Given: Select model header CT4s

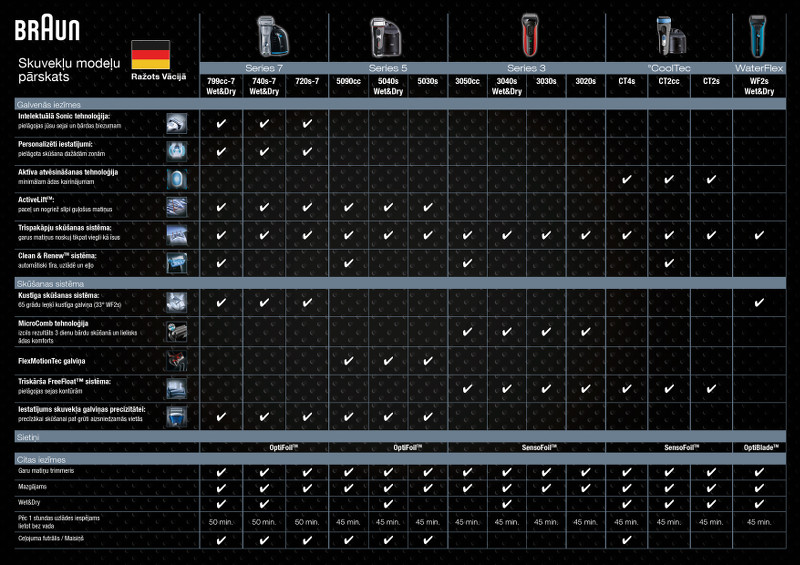Looking at the screenshot, I should click(x=627, y=81).
